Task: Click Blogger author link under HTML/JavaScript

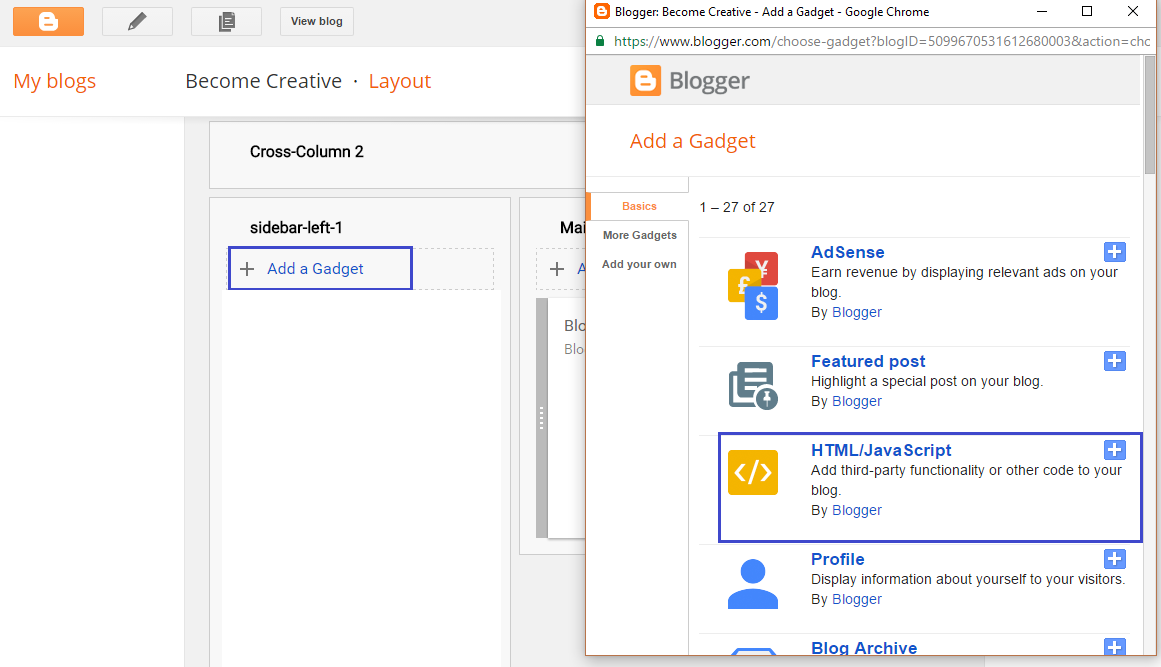Action: pos(857,510)
